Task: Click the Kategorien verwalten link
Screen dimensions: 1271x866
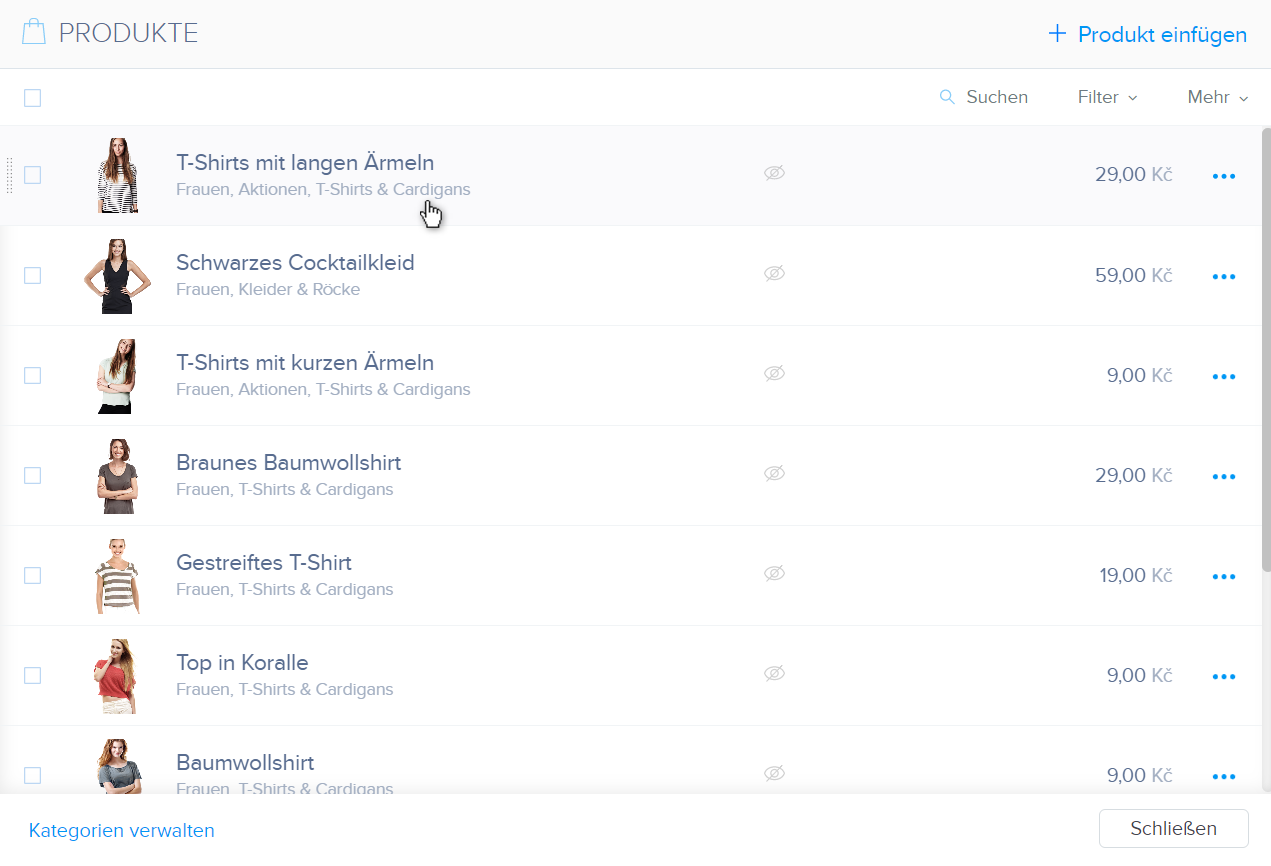Action: click(122, 830)
